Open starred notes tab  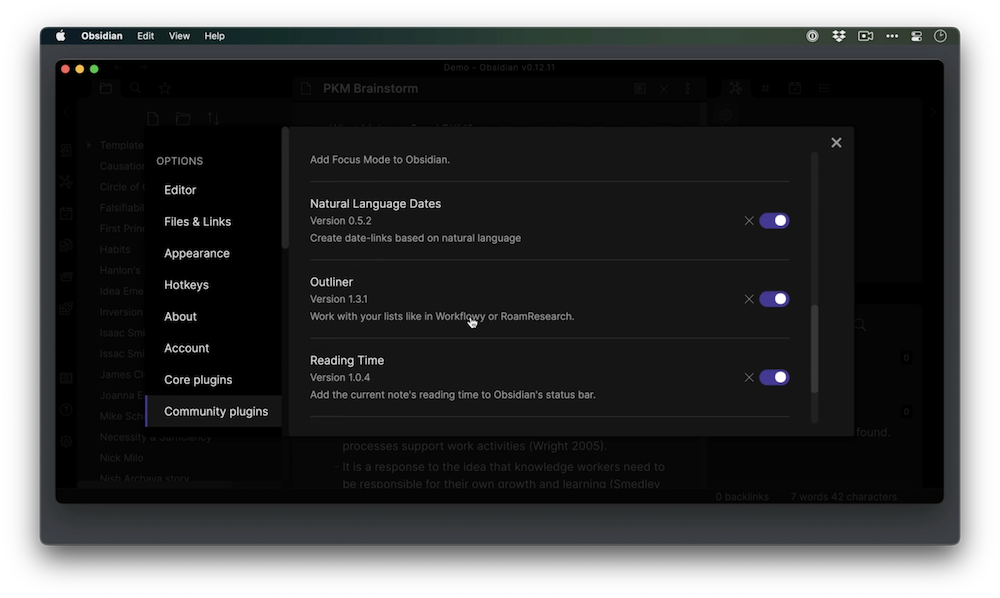pyautogui.click(x=165, y=88)
